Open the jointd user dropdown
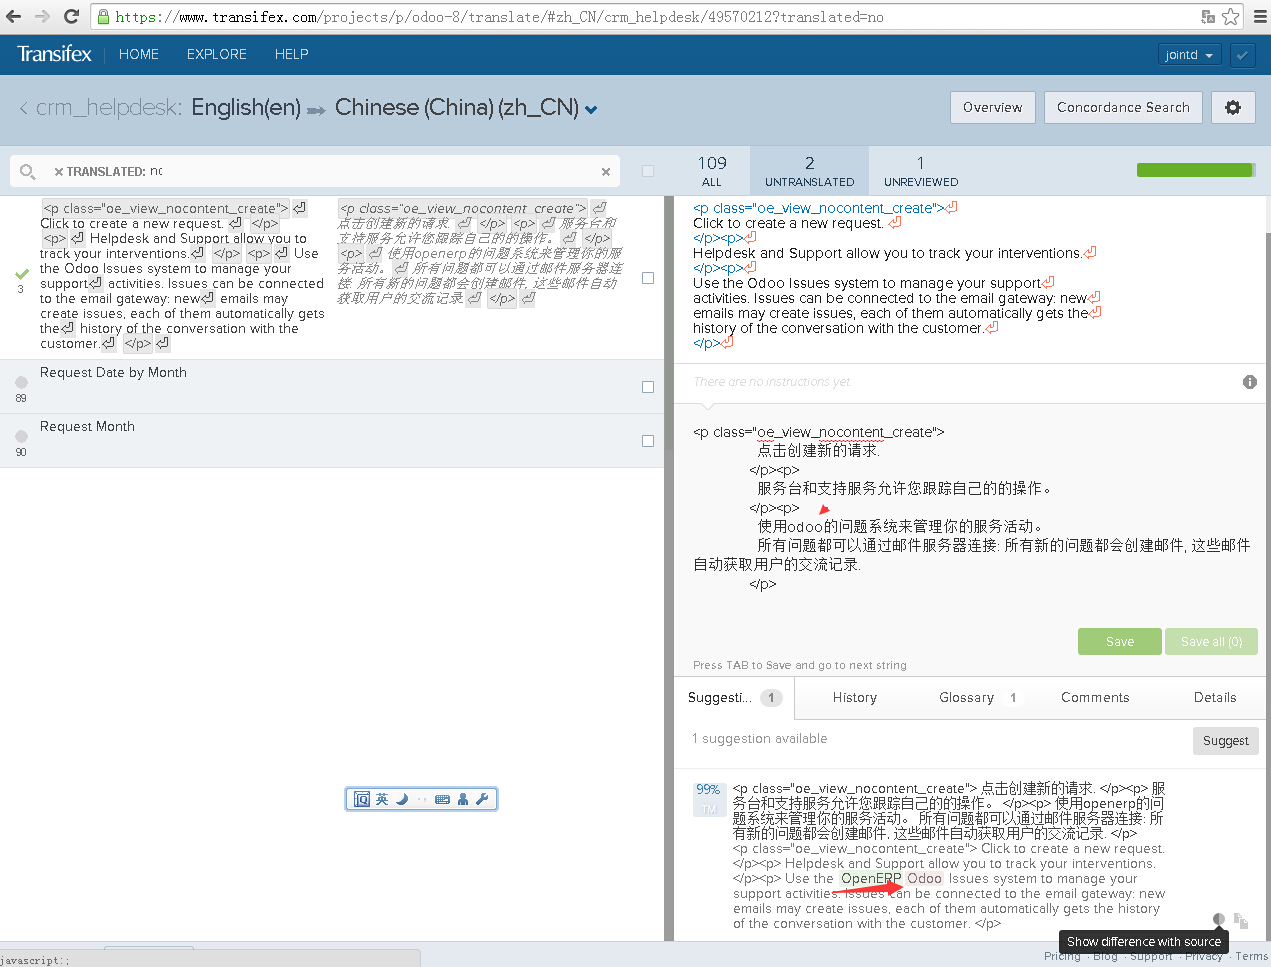1271x967 pixels. 1189,55
